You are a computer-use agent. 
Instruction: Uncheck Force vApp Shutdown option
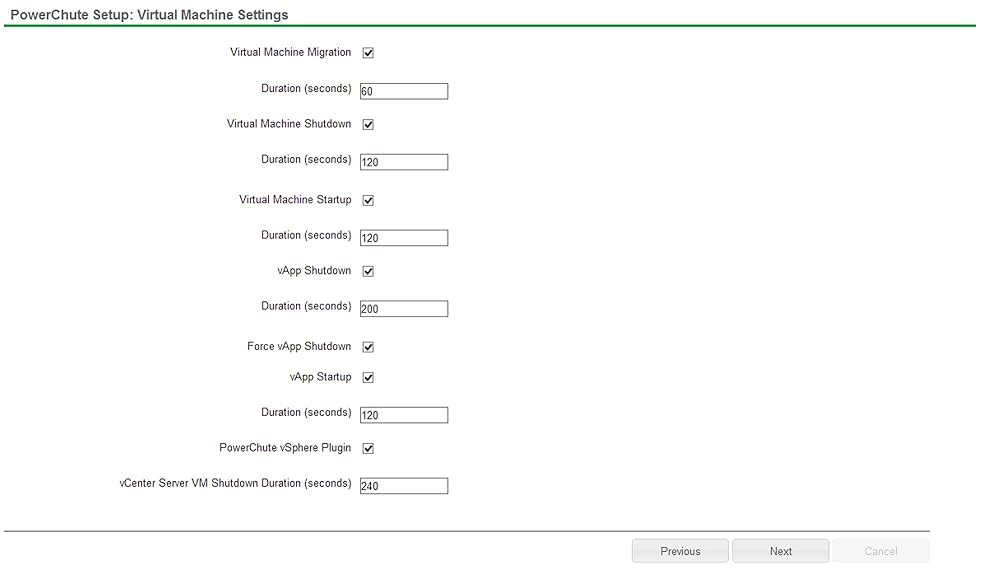pos(368,348)
